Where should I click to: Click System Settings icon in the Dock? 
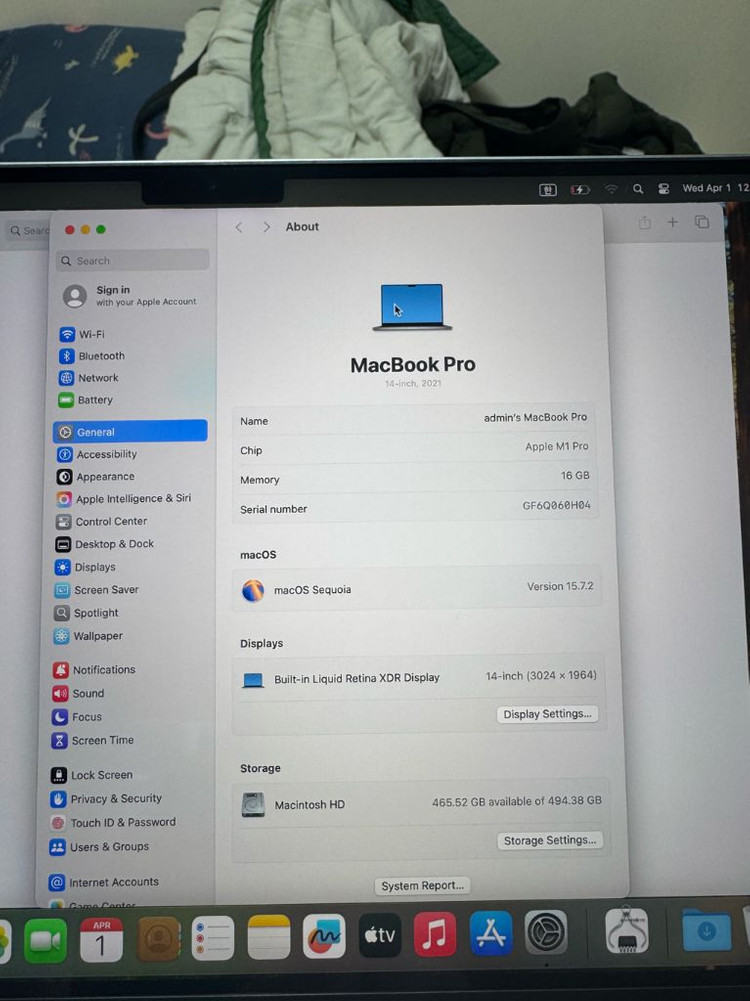pos(546,932)
